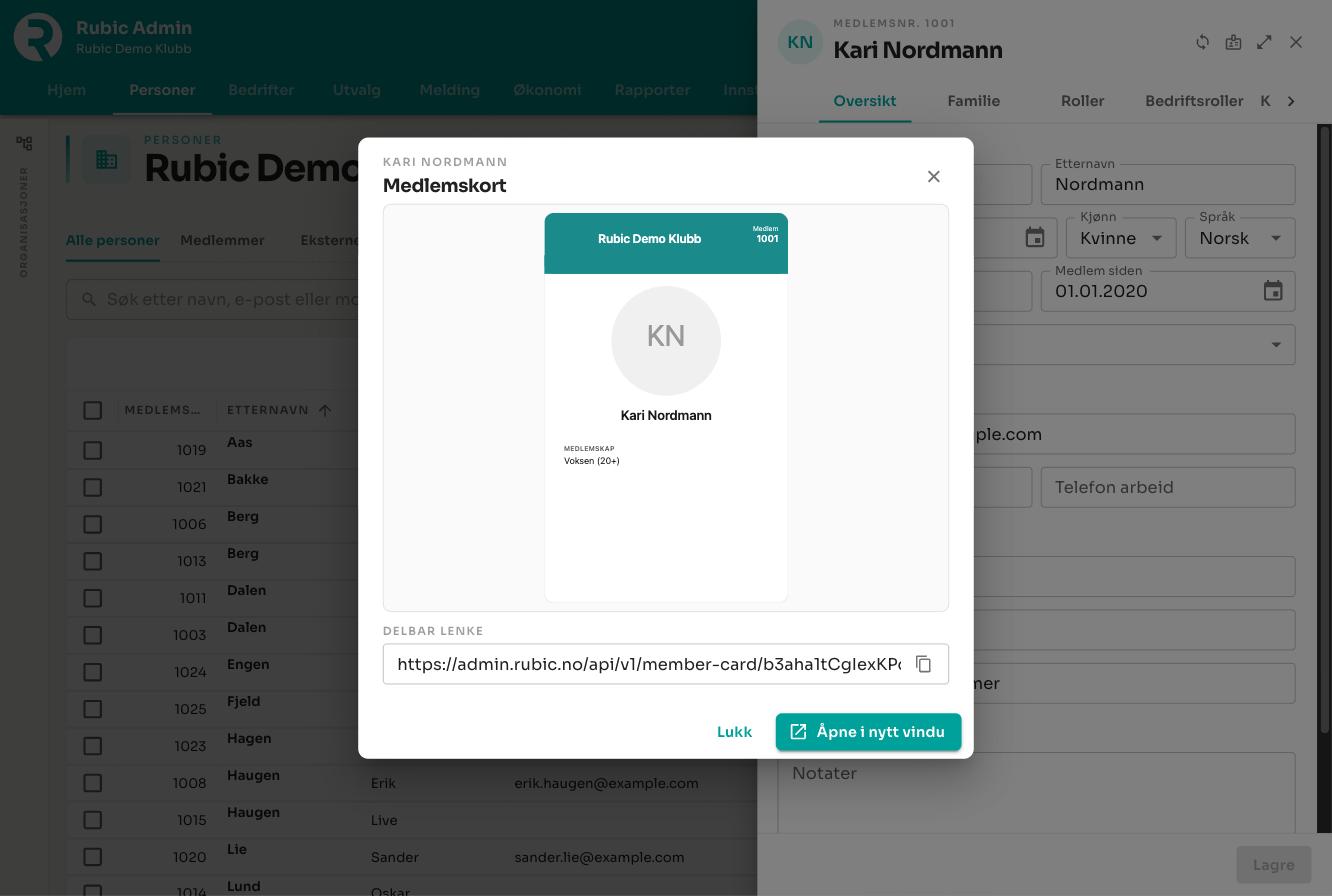Click the Etternavn input field
Image resolution: width=1332 pixels, height=896 pixels.
[x=1168, y=184]
